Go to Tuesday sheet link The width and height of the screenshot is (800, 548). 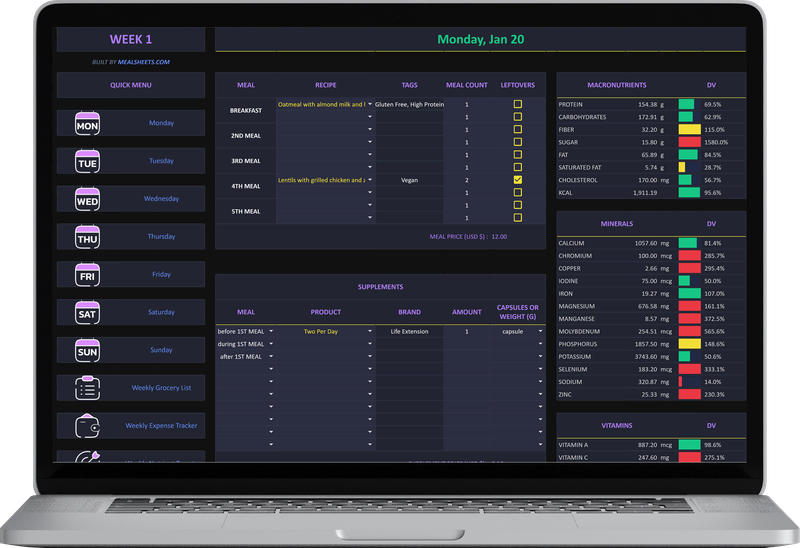161,161
